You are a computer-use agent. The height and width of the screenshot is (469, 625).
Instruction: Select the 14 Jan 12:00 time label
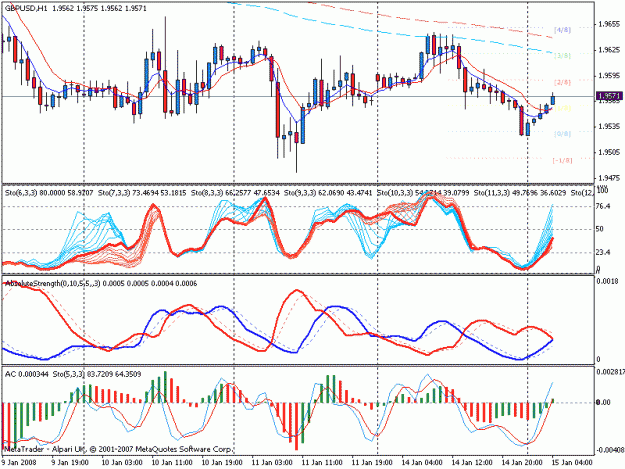pyautogui.click(x=472, y=463)
